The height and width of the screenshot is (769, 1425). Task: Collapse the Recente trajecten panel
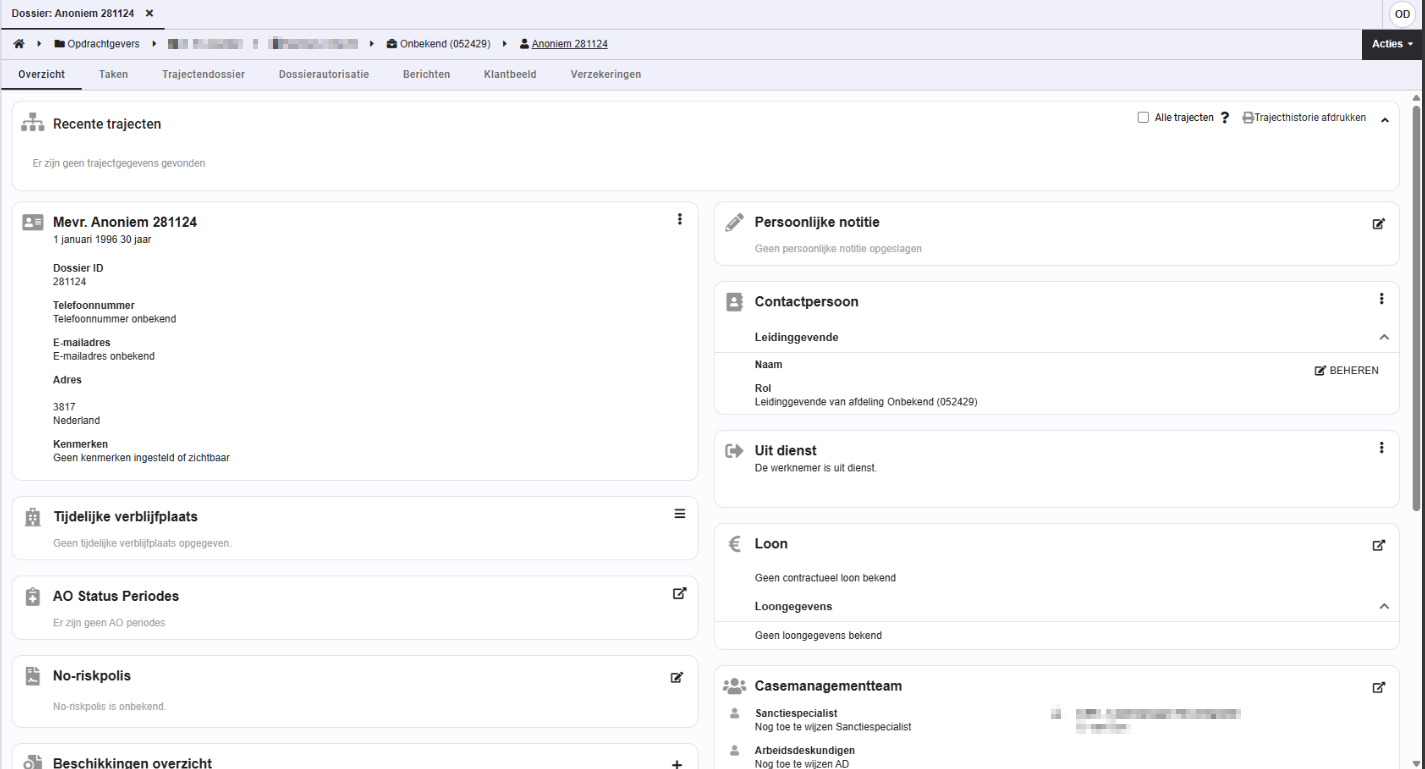[1385, 120]
